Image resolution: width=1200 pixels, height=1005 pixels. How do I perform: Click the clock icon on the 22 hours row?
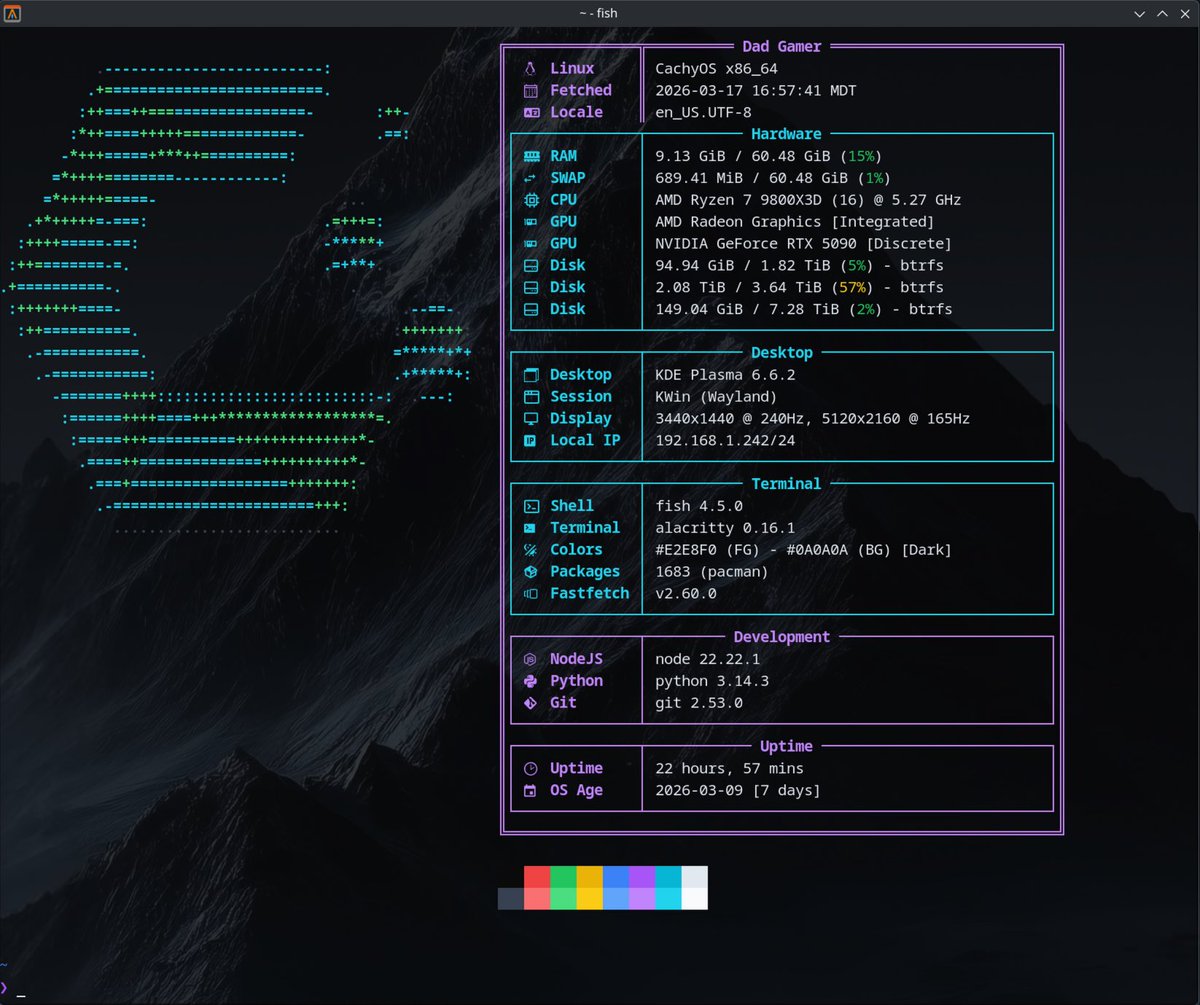pyautogui.click(x=530, y=769)
